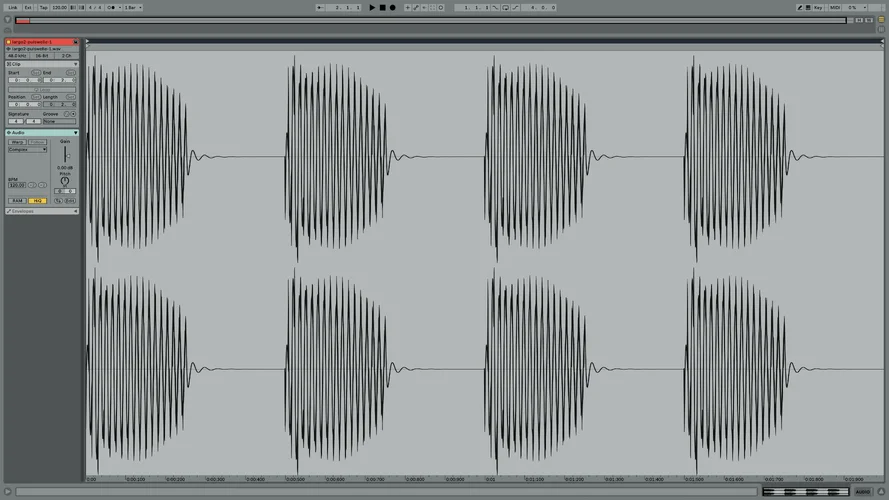The height and width of the screenshot is (500, 889).
Task: Toggle the clip Loop button
Action: 42,90
